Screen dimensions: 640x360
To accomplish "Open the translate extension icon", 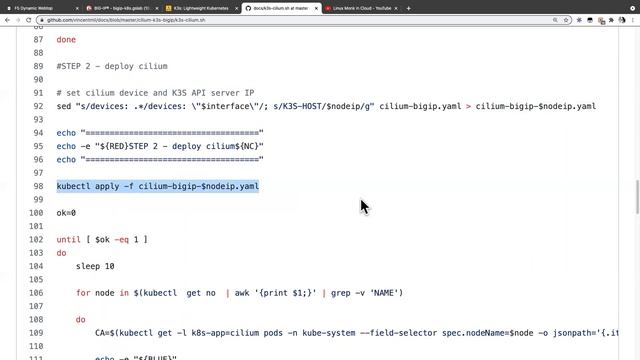I will coord(601,20).
